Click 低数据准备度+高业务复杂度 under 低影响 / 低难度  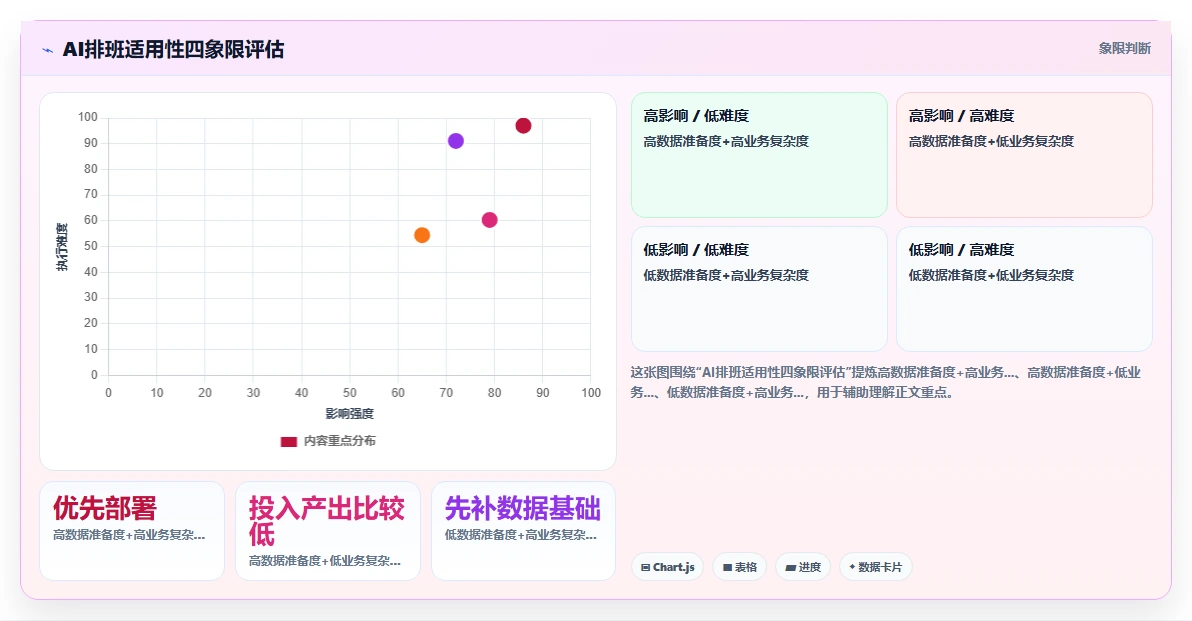[x=726, y=275]
